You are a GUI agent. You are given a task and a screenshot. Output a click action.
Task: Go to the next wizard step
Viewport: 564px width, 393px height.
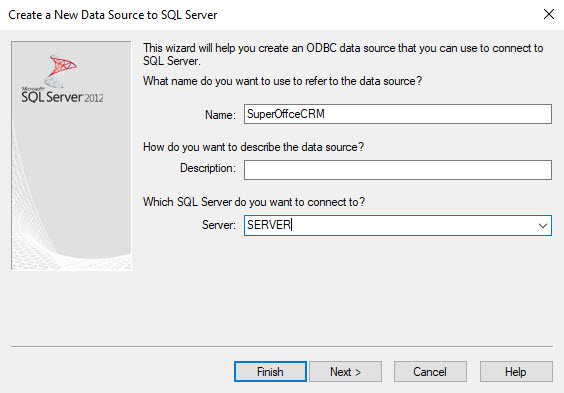pos(345,371)
